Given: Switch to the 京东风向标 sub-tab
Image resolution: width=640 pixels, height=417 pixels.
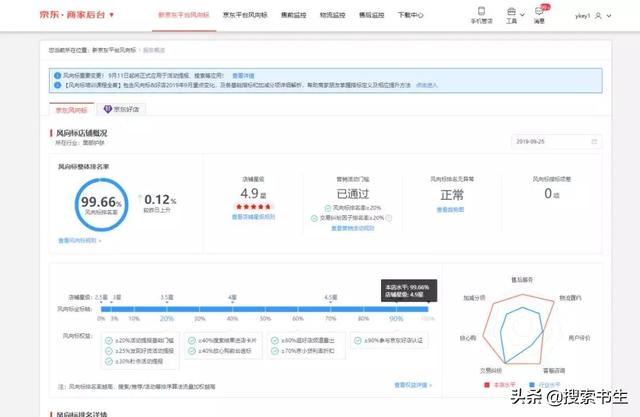Looking at the screenshot, I should pos(71,110).
